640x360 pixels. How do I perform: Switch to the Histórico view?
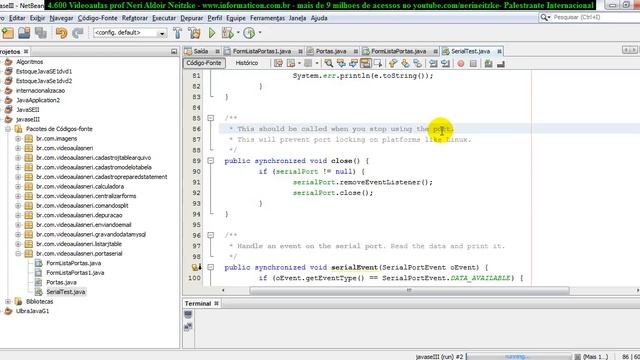point(247,63)
